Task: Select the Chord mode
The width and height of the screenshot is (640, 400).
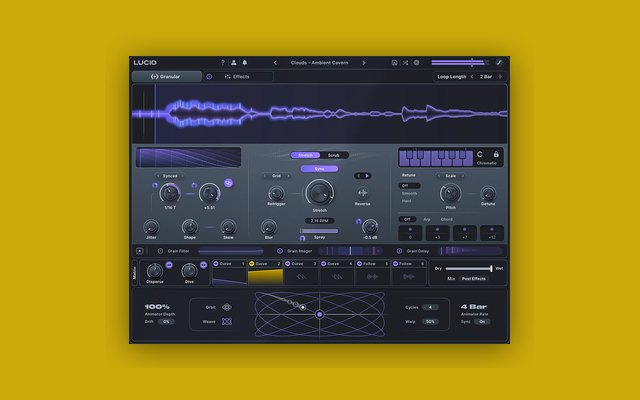Action: point(447,220)
